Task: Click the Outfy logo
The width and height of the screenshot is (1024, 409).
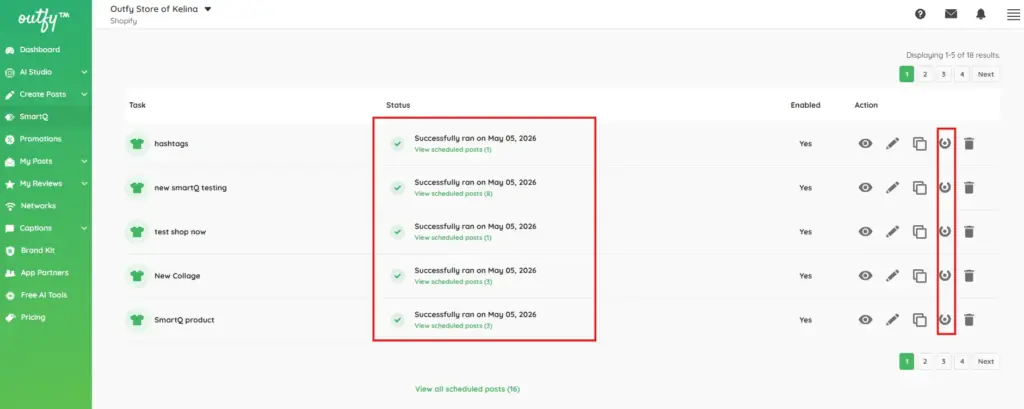Action: click(43, 20)
